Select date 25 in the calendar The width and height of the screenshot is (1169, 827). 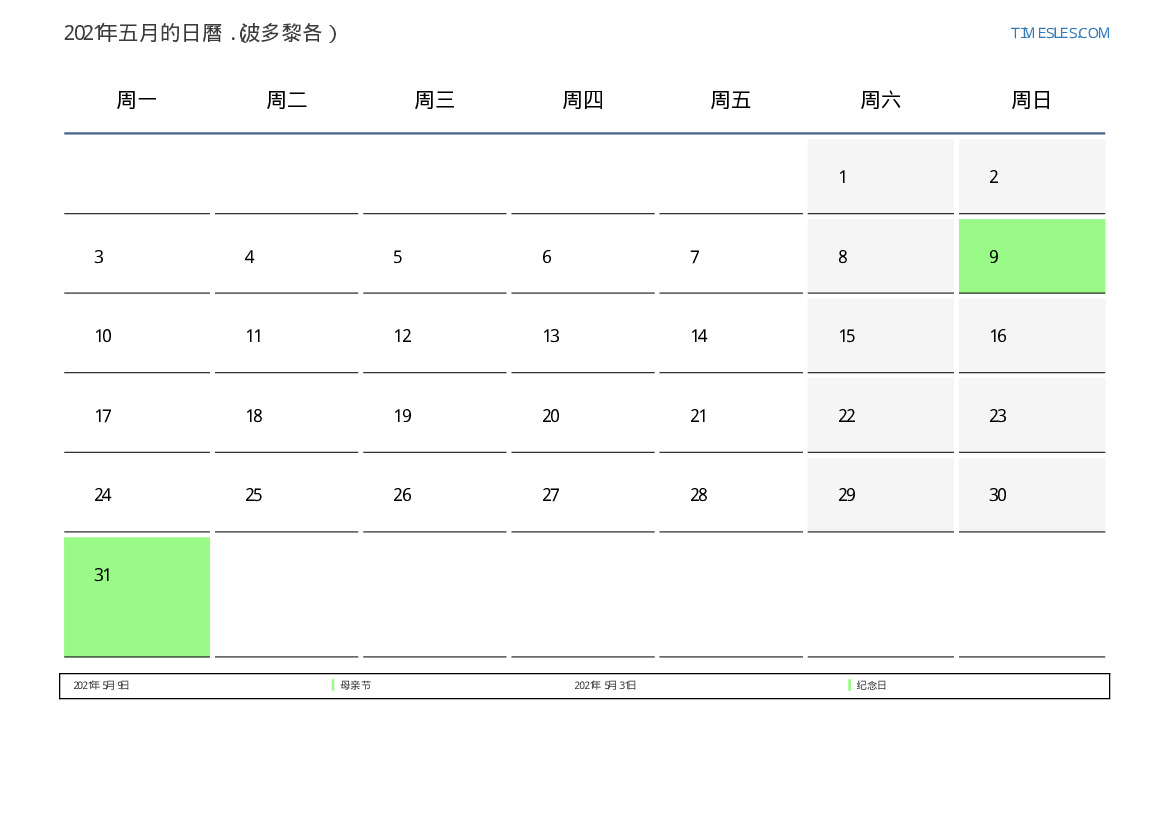(286, 494)
